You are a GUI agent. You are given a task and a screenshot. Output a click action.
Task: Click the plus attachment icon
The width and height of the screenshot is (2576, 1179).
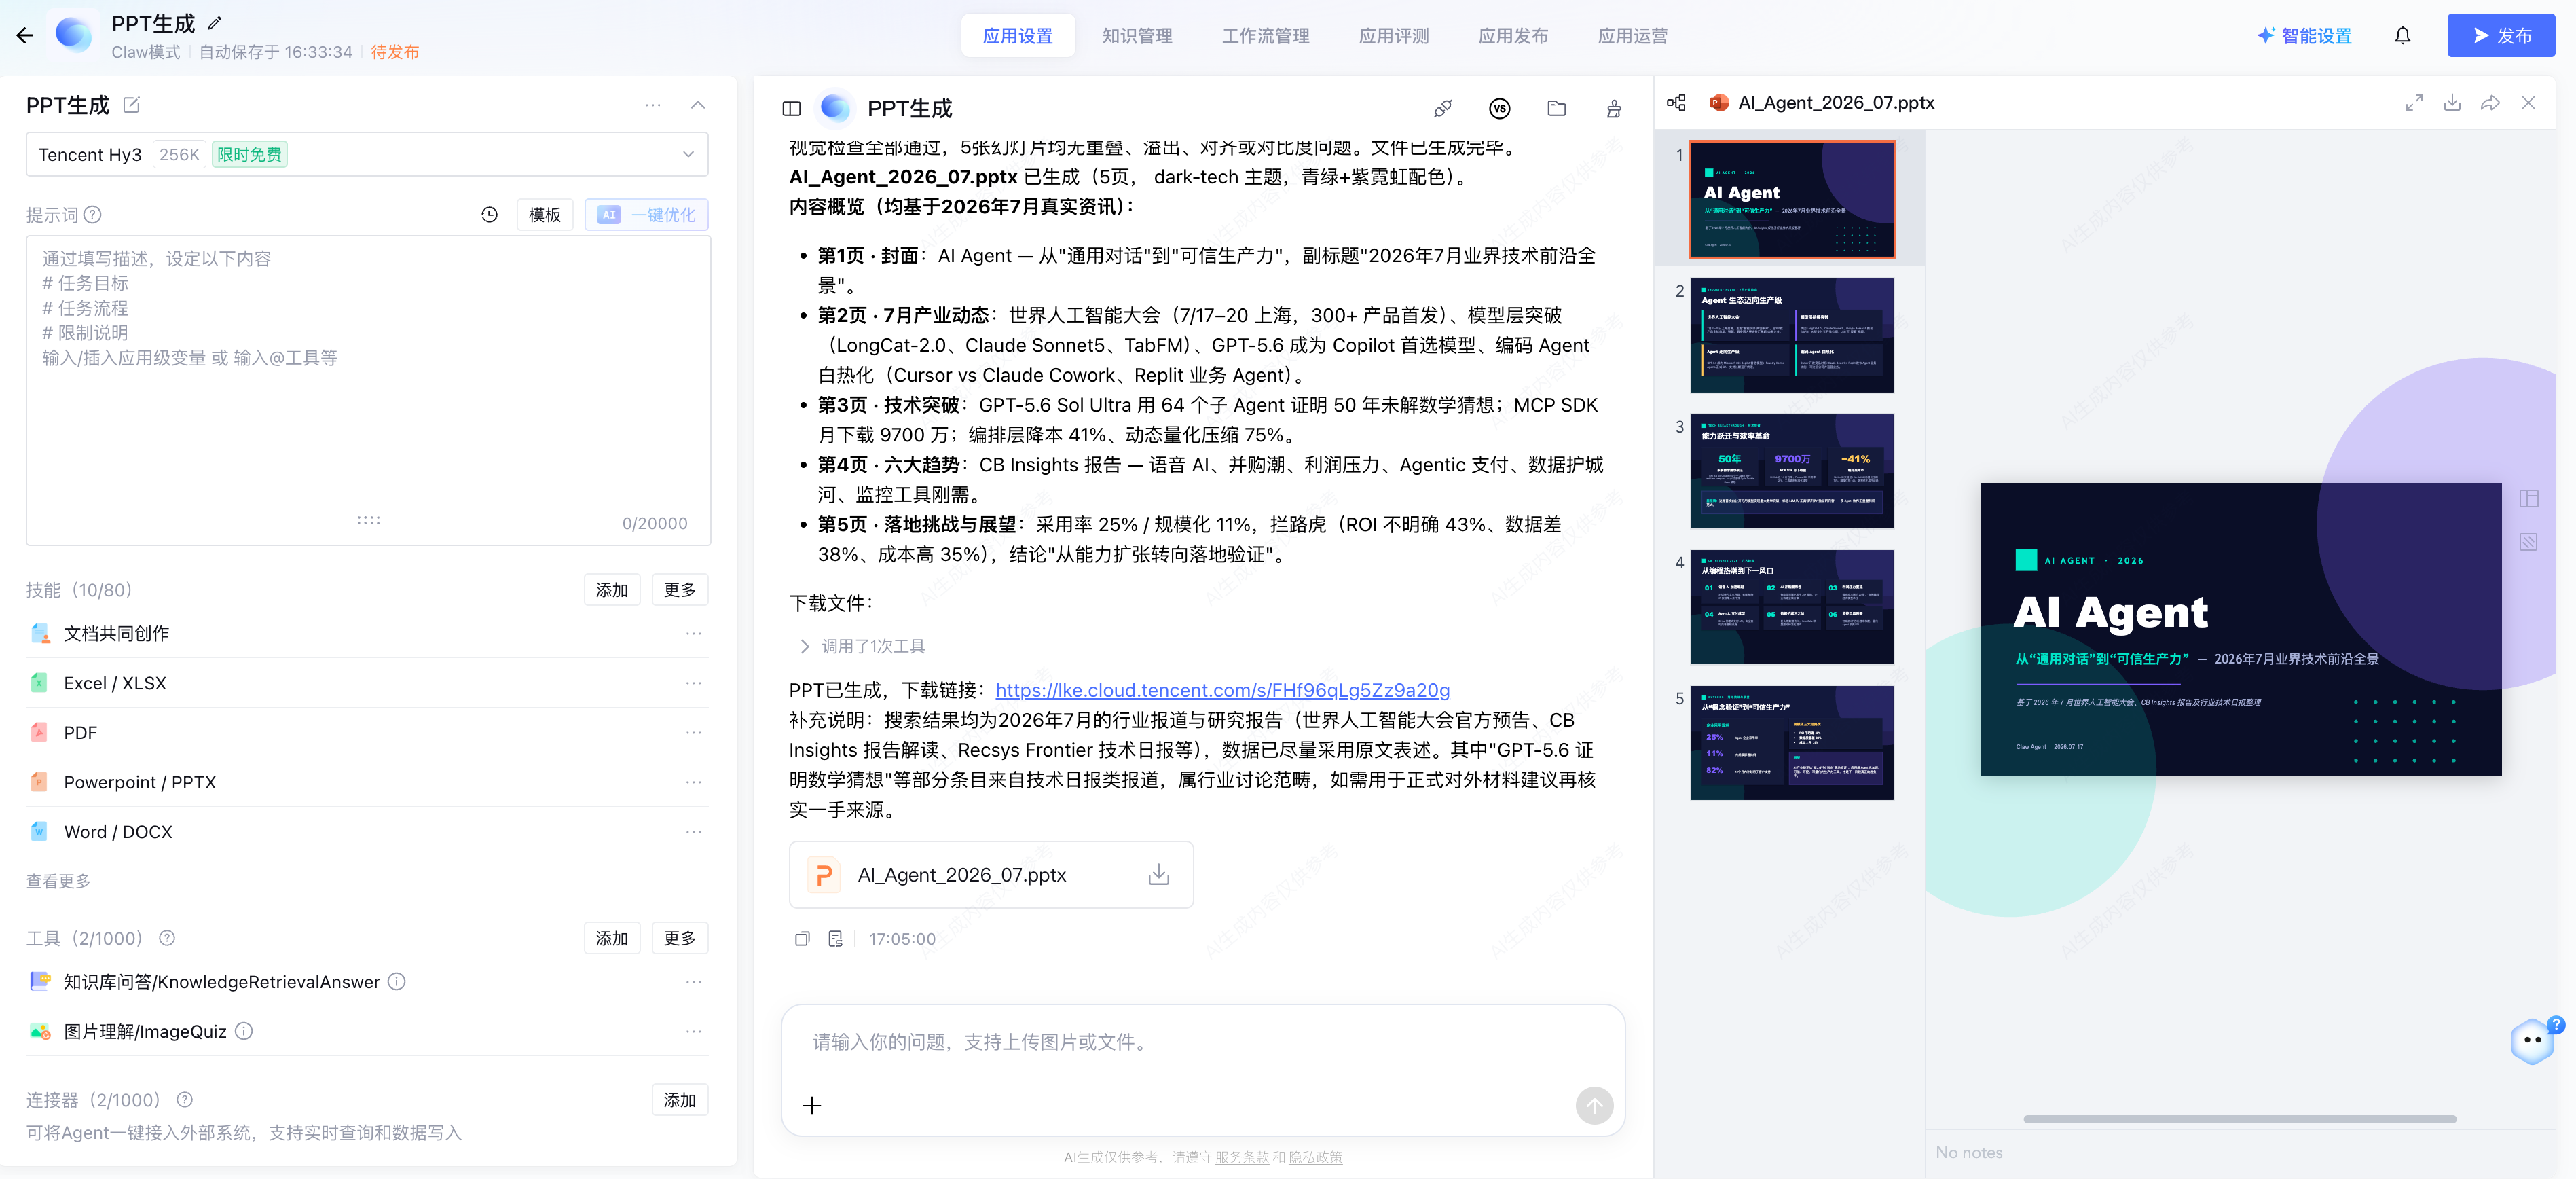tap(812, 1106)
